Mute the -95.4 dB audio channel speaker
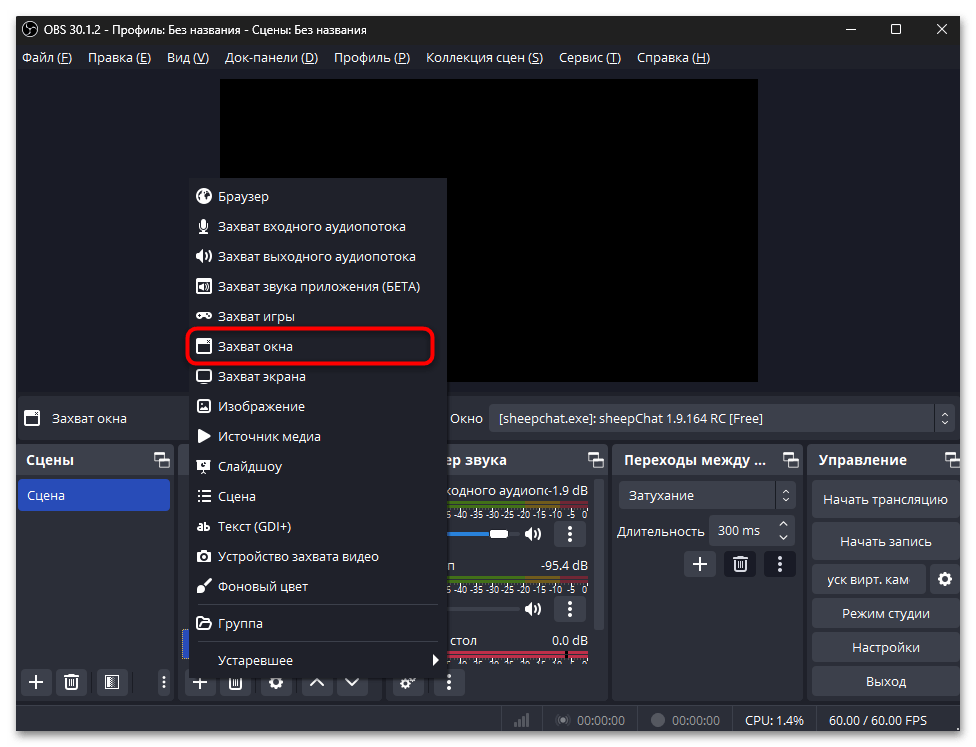 coord(533,609)
